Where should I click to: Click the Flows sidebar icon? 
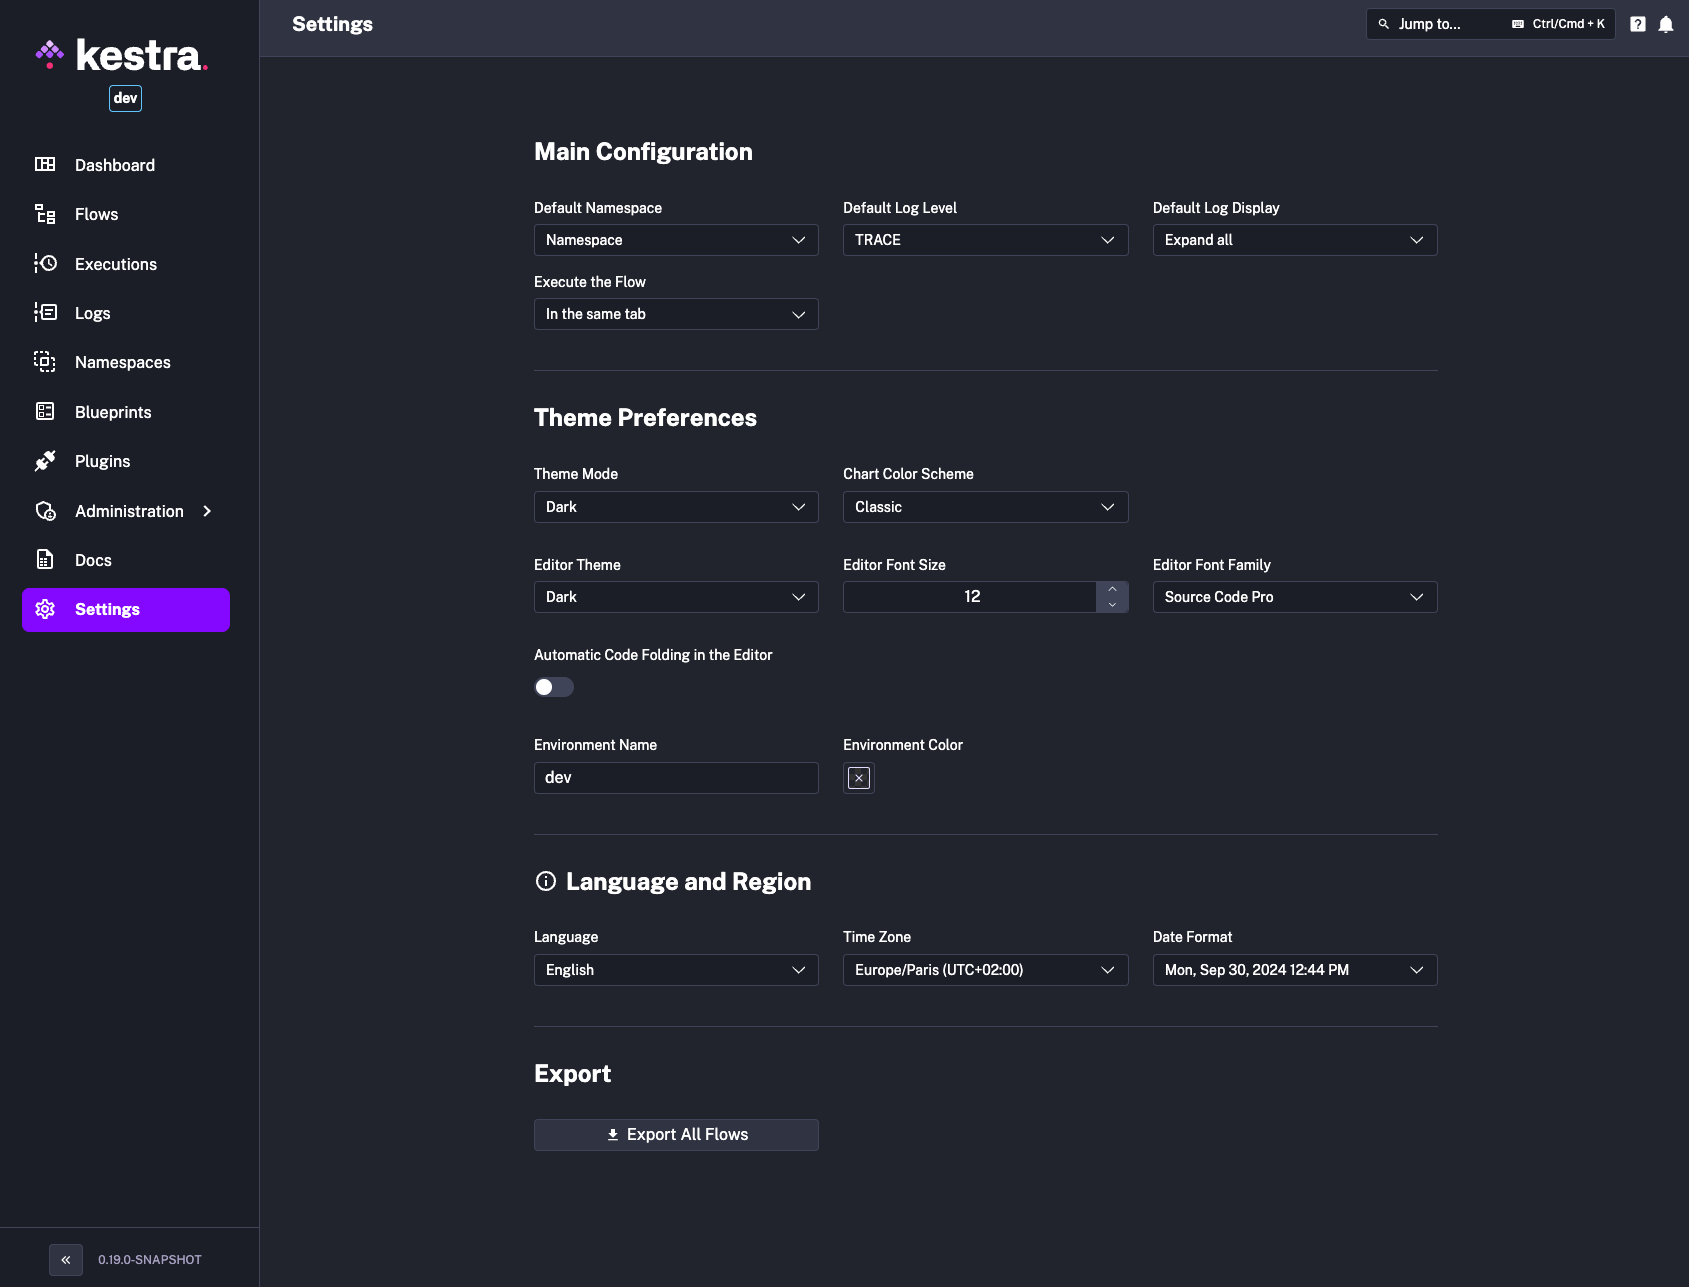pyautogui.click(x=45, y=214)
